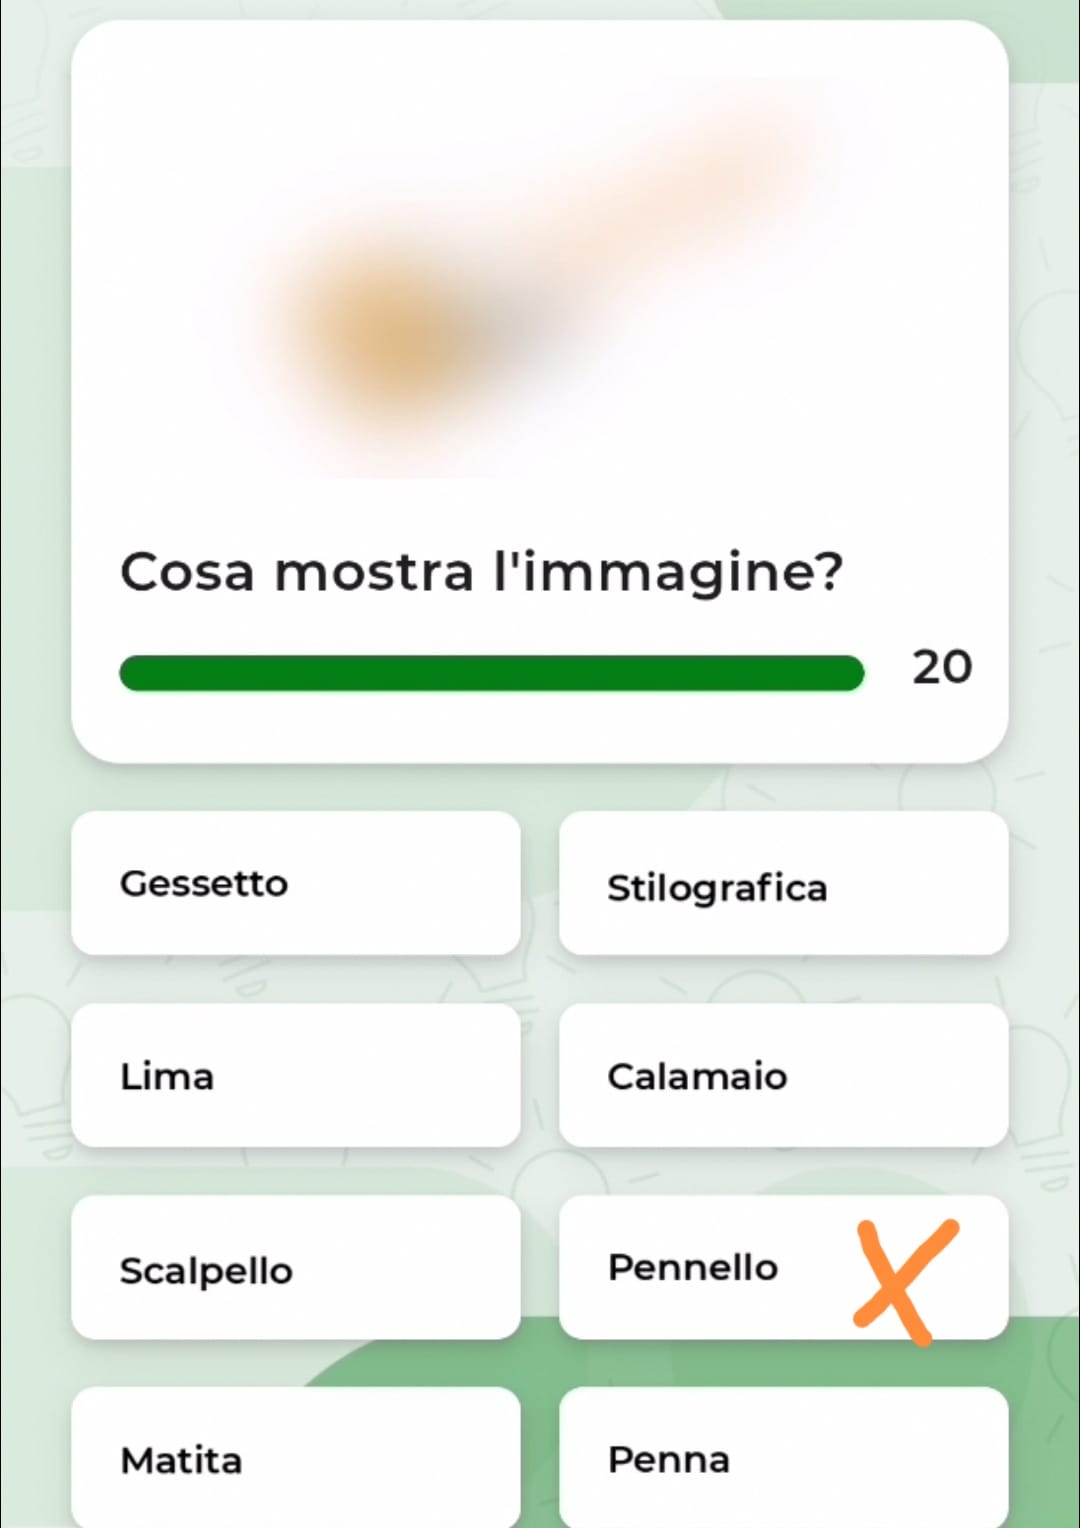Select the Gessetto answer option
The image size is (1080, 1528).
[x=296, y=883]
